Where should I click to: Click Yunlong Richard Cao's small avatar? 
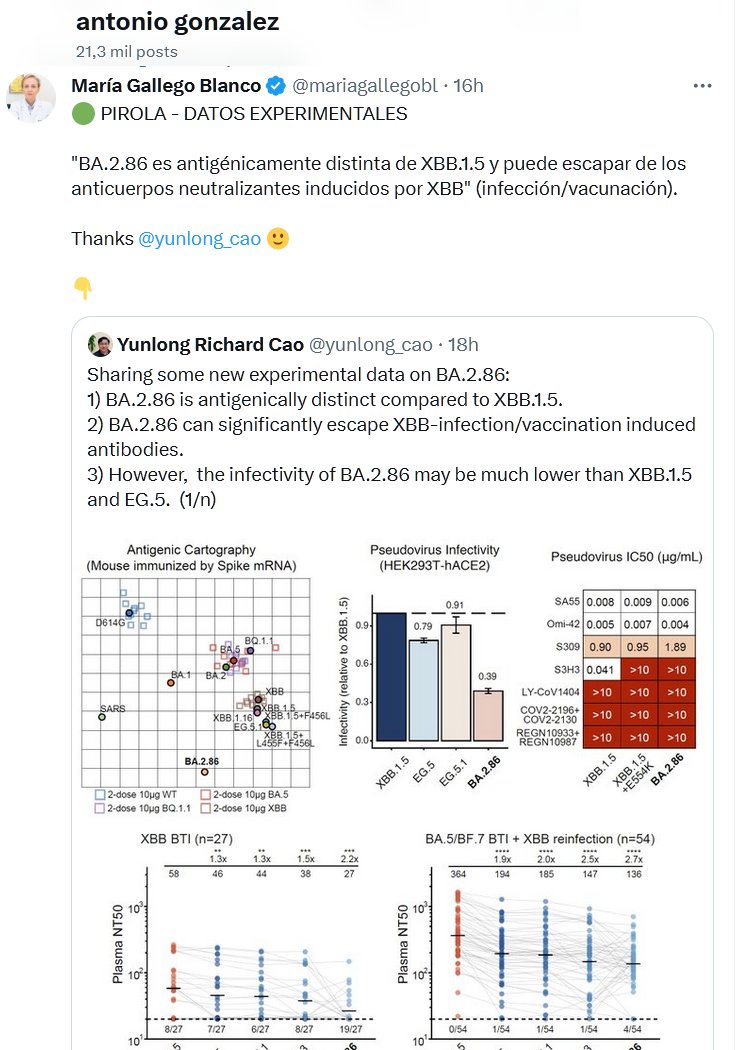tap(99, 345)
